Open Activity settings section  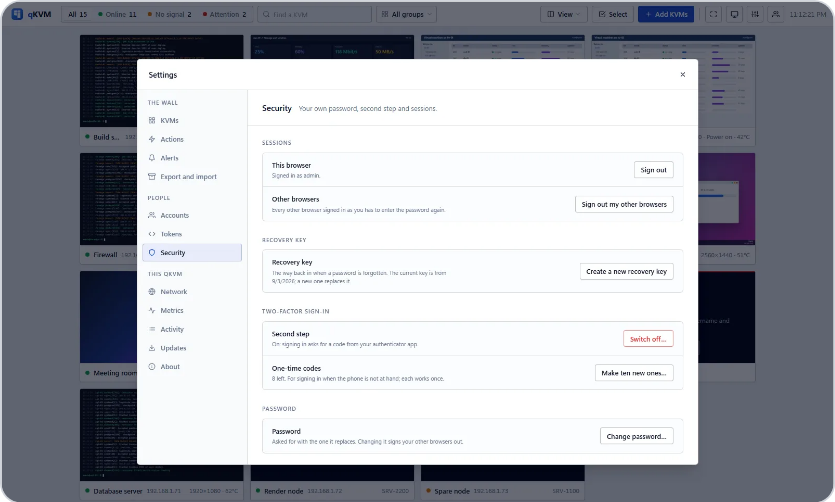click(192, 329)
